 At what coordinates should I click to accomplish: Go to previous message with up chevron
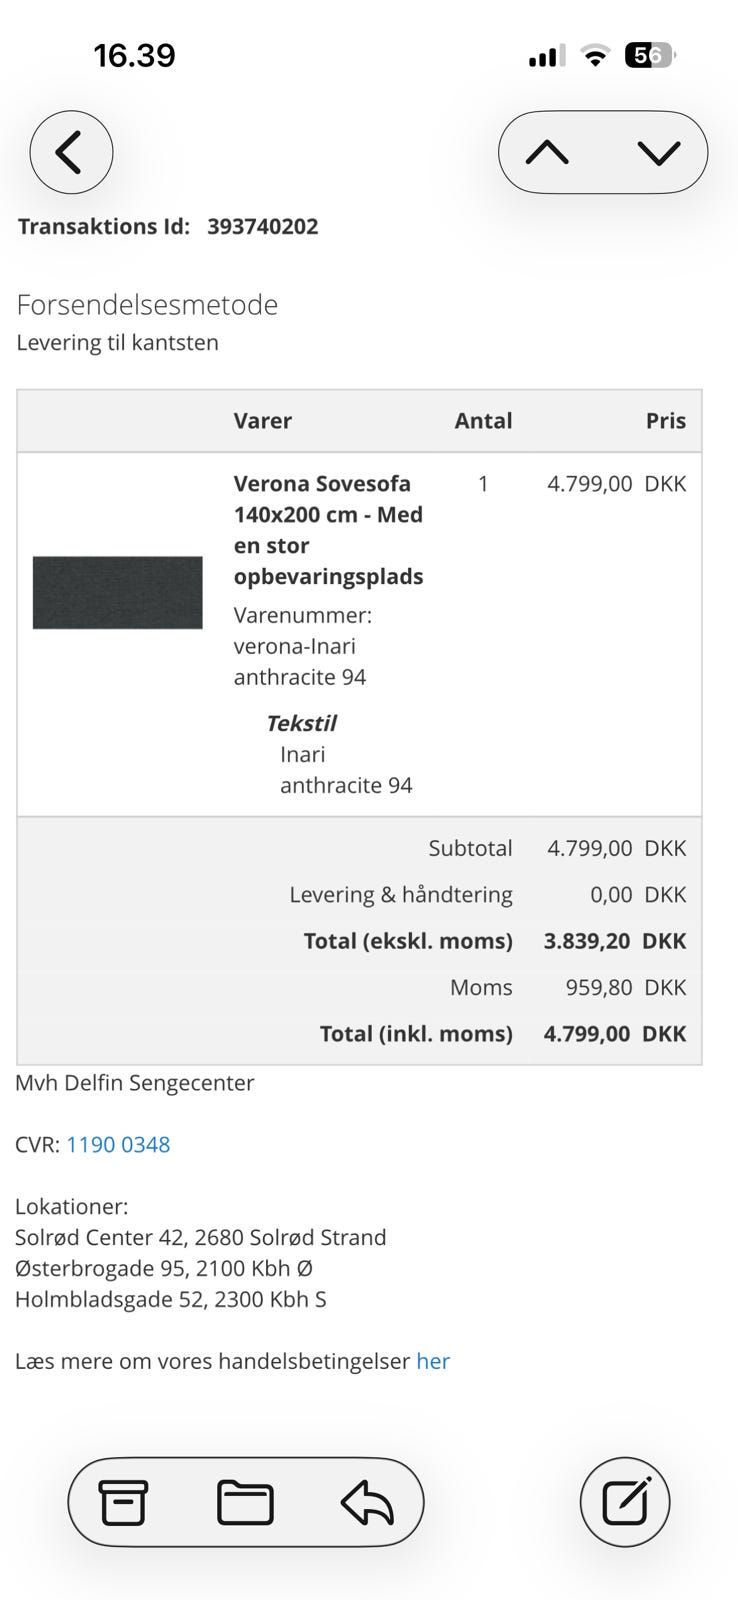[547, 153]
